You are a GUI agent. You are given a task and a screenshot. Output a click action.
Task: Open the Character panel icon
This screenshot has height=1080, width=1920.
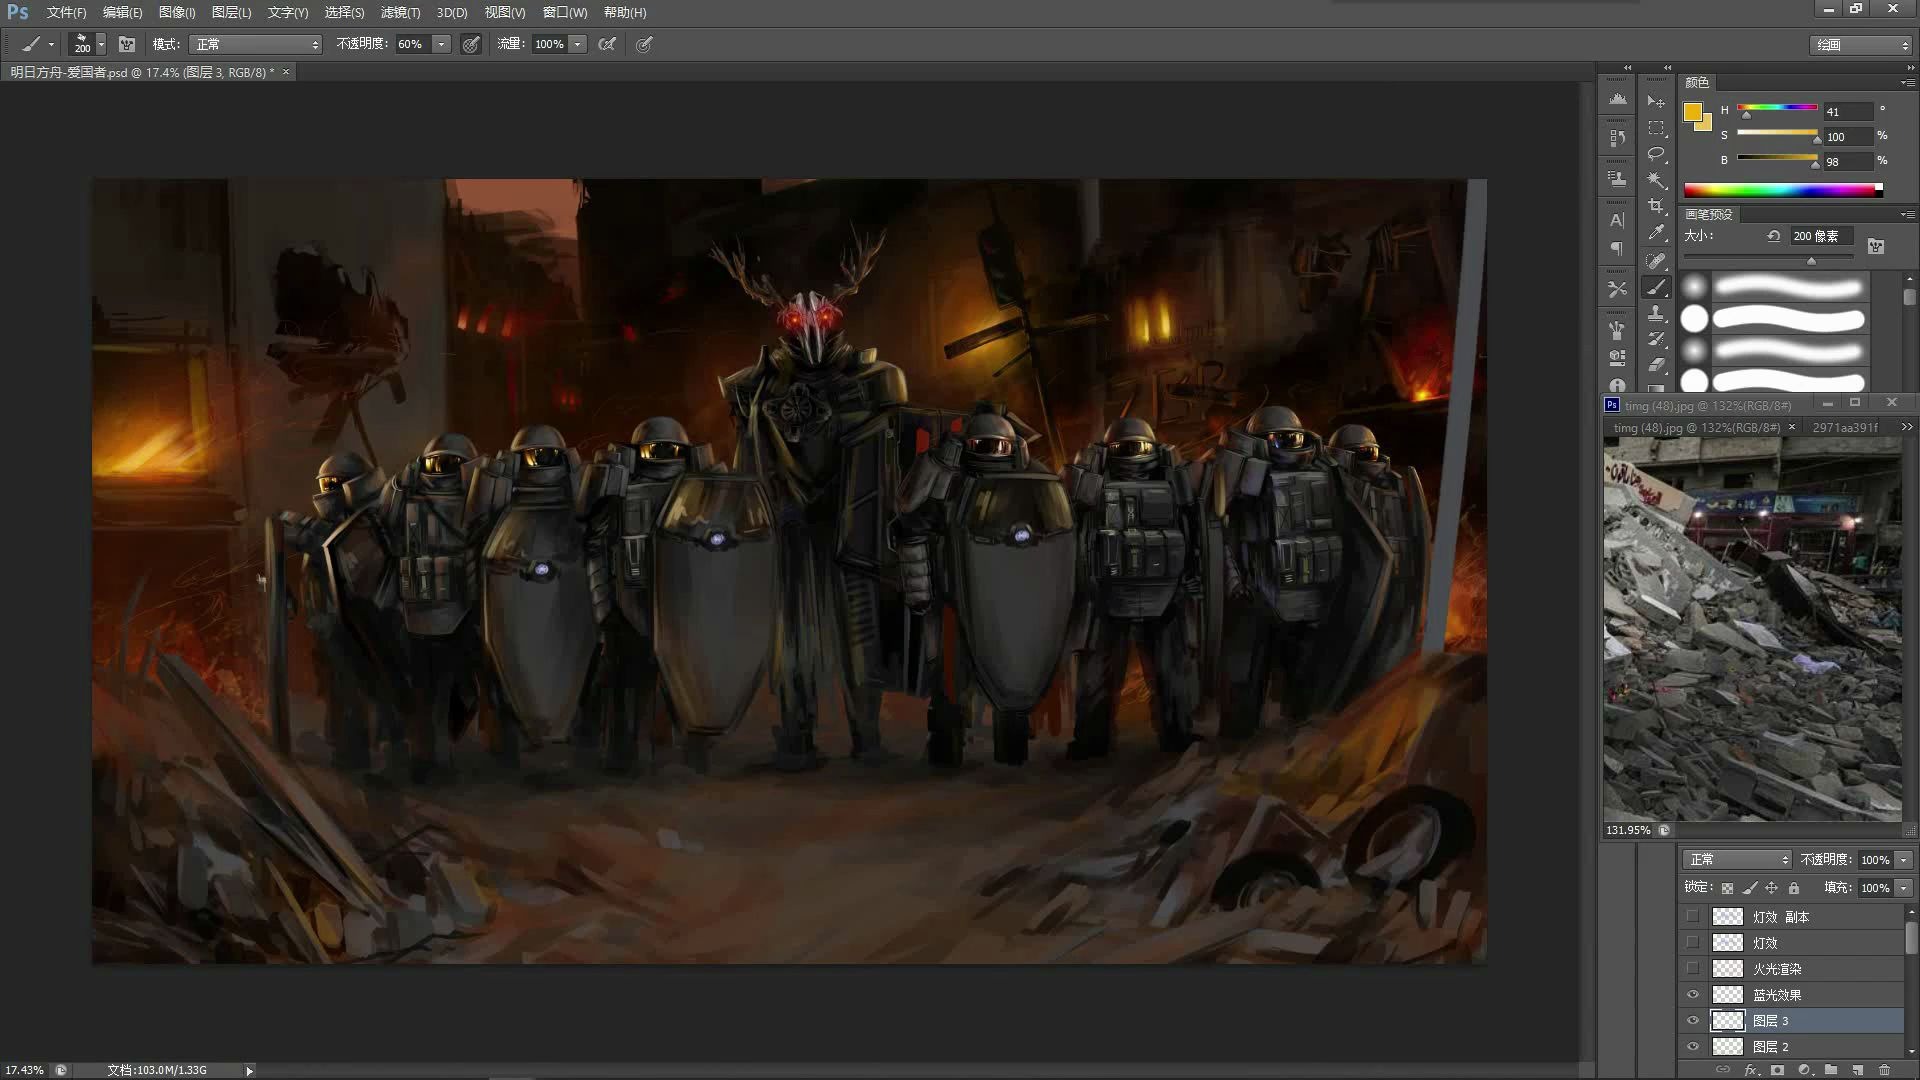pos(1617,220)
